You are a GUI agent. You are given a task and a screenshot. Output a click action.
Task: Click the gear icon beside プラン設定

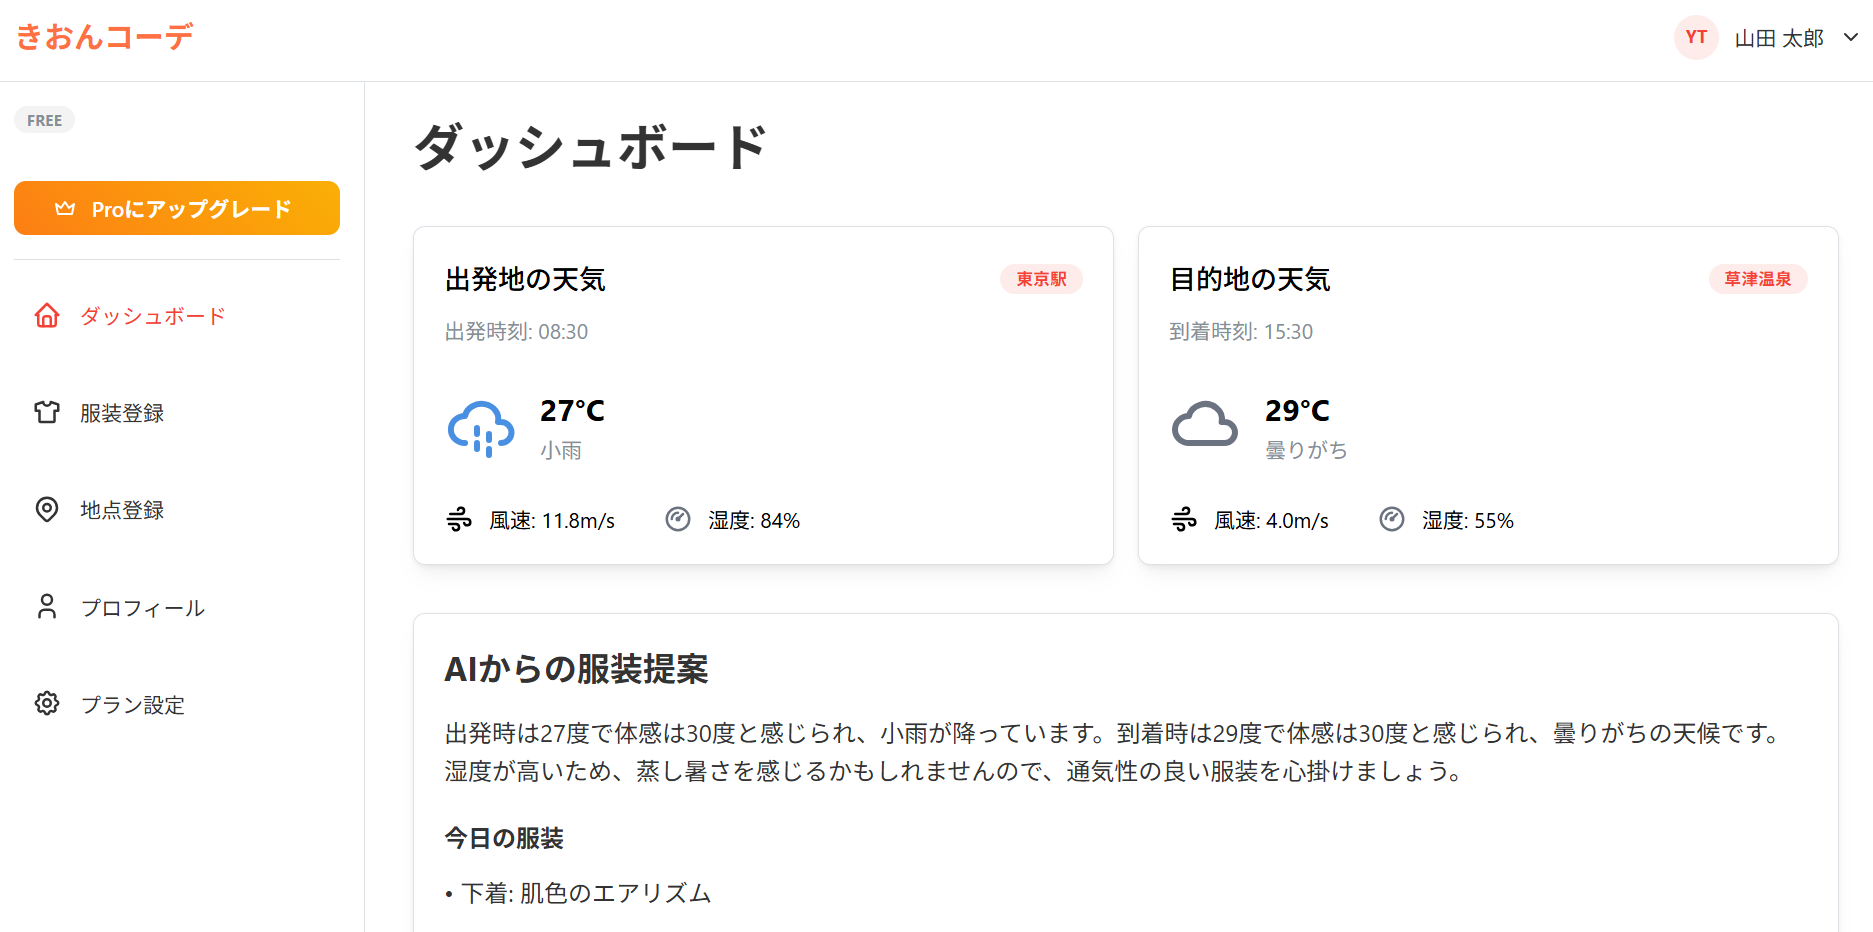[46, 703]
